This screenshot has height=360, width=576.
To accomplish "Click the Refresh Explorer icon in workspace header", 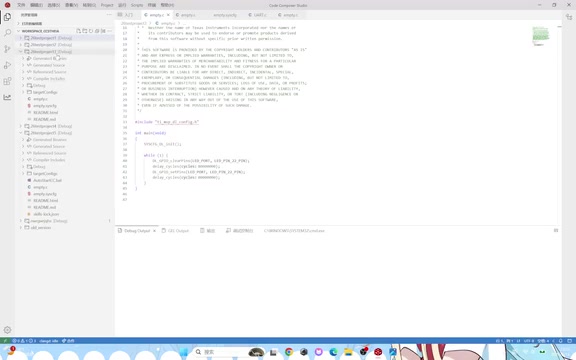I will pos(91,31).
